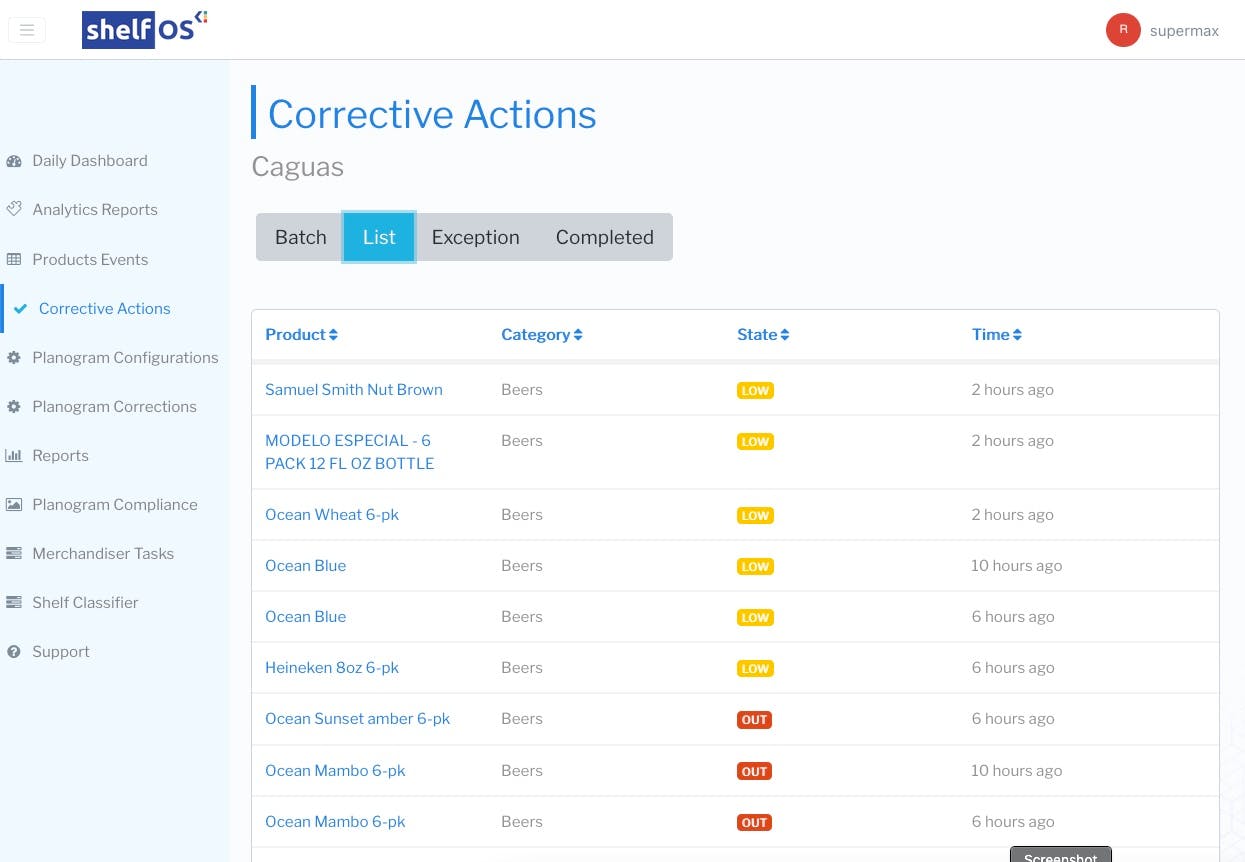Sort table by Category column
Screen dimensions: 1245x862
(x=541, y=335)
